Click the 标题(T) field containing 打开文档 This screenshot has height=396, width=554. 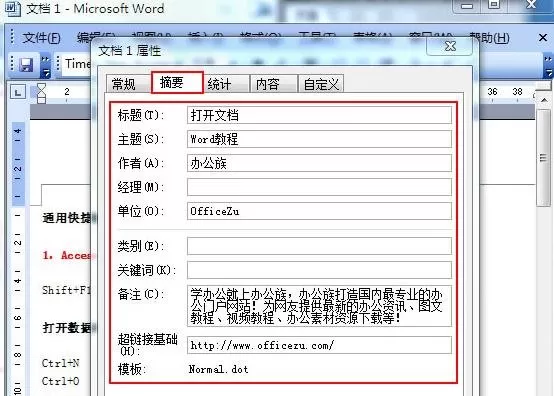click(x=319, y=115)
